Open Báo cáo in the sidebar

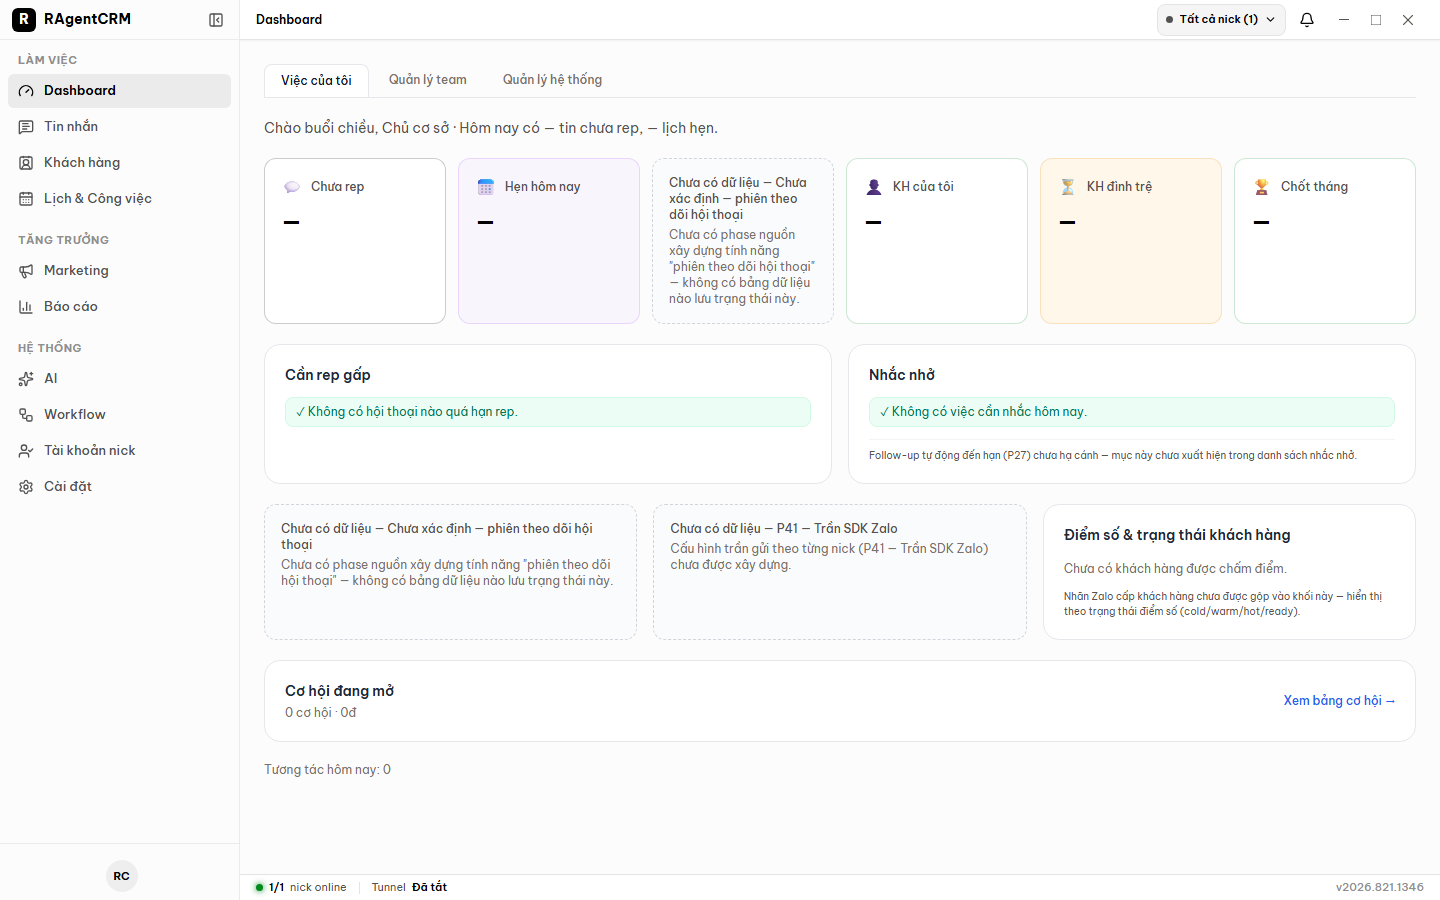point(119,307)
